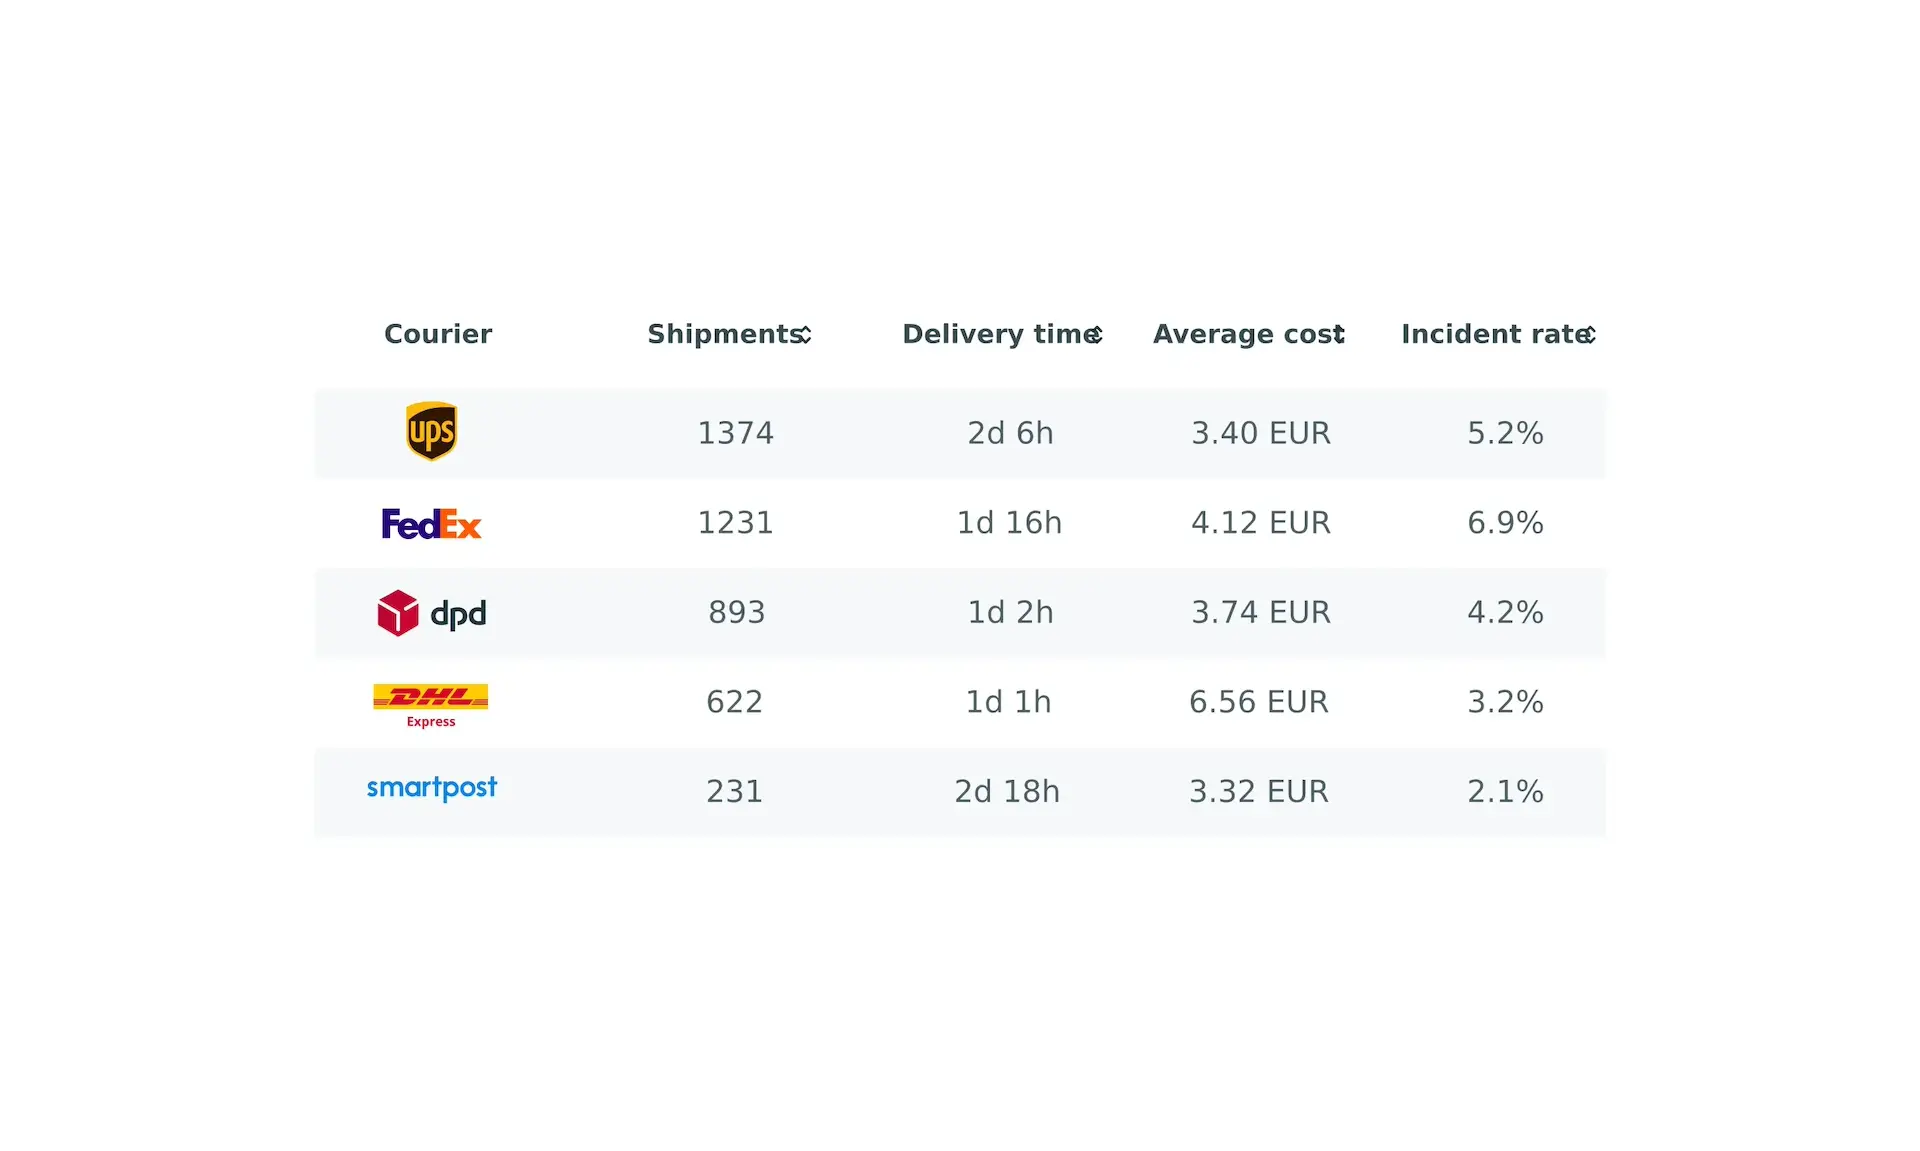Click DPD average cost 3.74 EUR
Viewport: 1920px width, 1151px height.
point(1260,612)
